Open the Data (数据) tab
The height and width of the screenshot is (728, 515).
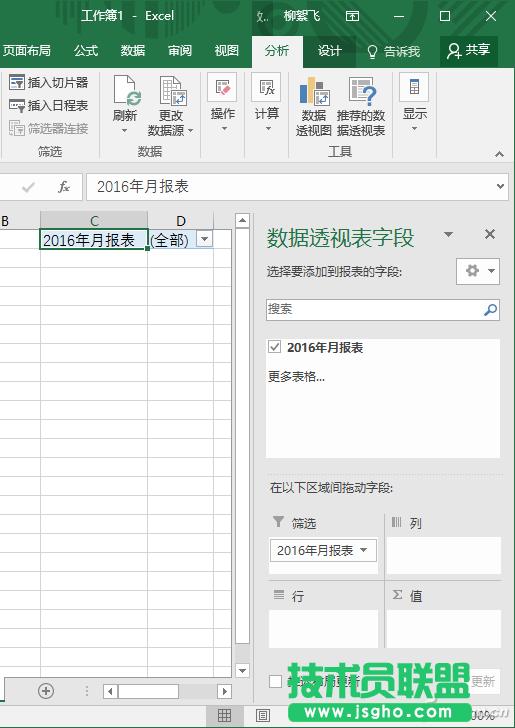pyautogui.click(x=133, y=51)
